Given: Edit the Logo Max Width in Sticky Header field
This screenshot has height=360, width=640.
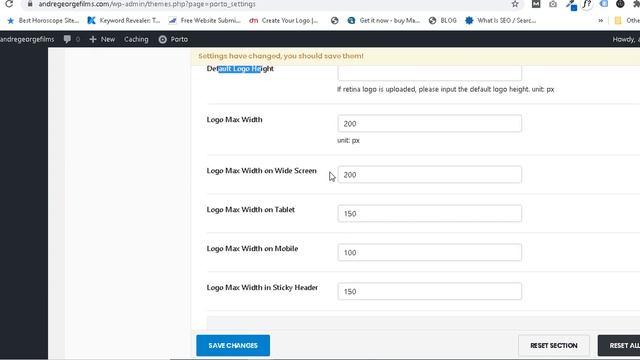Looking at the screenshot, I should pos(429,291).
